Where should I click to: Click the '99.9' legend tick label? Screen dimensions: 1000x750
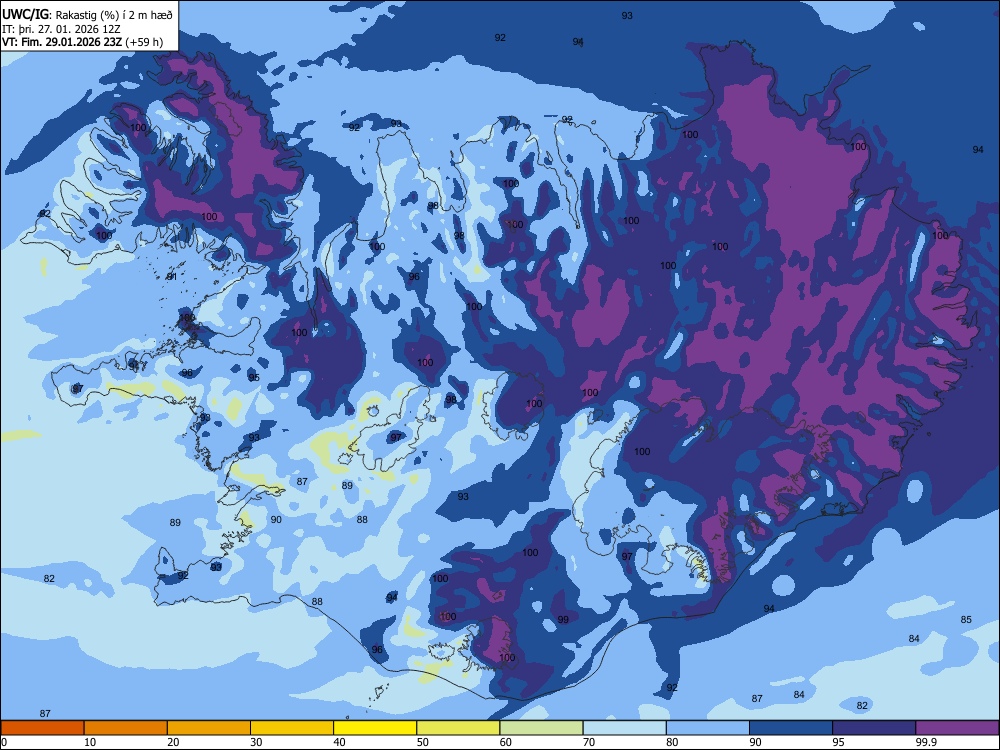926,742
